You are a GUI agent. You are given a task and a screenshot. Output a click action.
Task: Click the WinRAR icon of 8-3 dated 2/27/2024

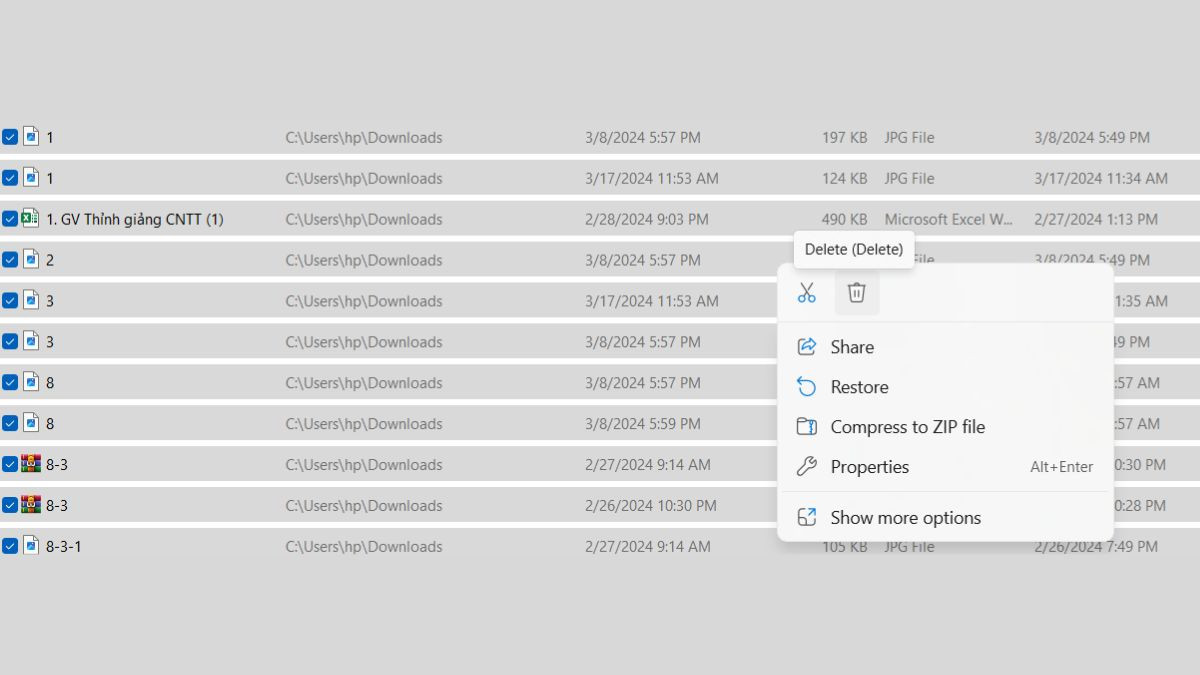31,464
